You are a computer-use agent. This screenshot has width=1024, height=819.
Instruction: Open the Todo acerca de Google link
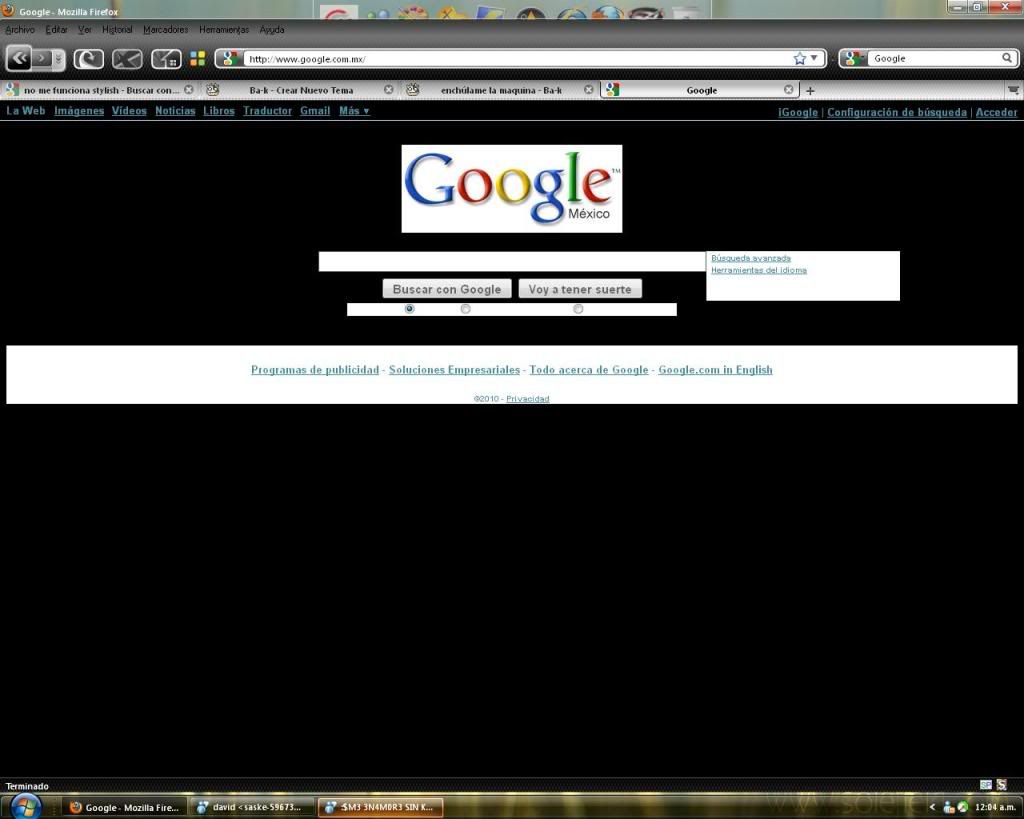click(589, 370)
